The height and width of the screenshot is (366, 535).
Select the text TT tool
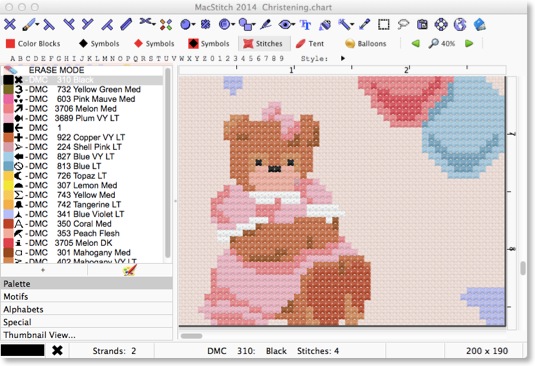[x=305, y=25]
